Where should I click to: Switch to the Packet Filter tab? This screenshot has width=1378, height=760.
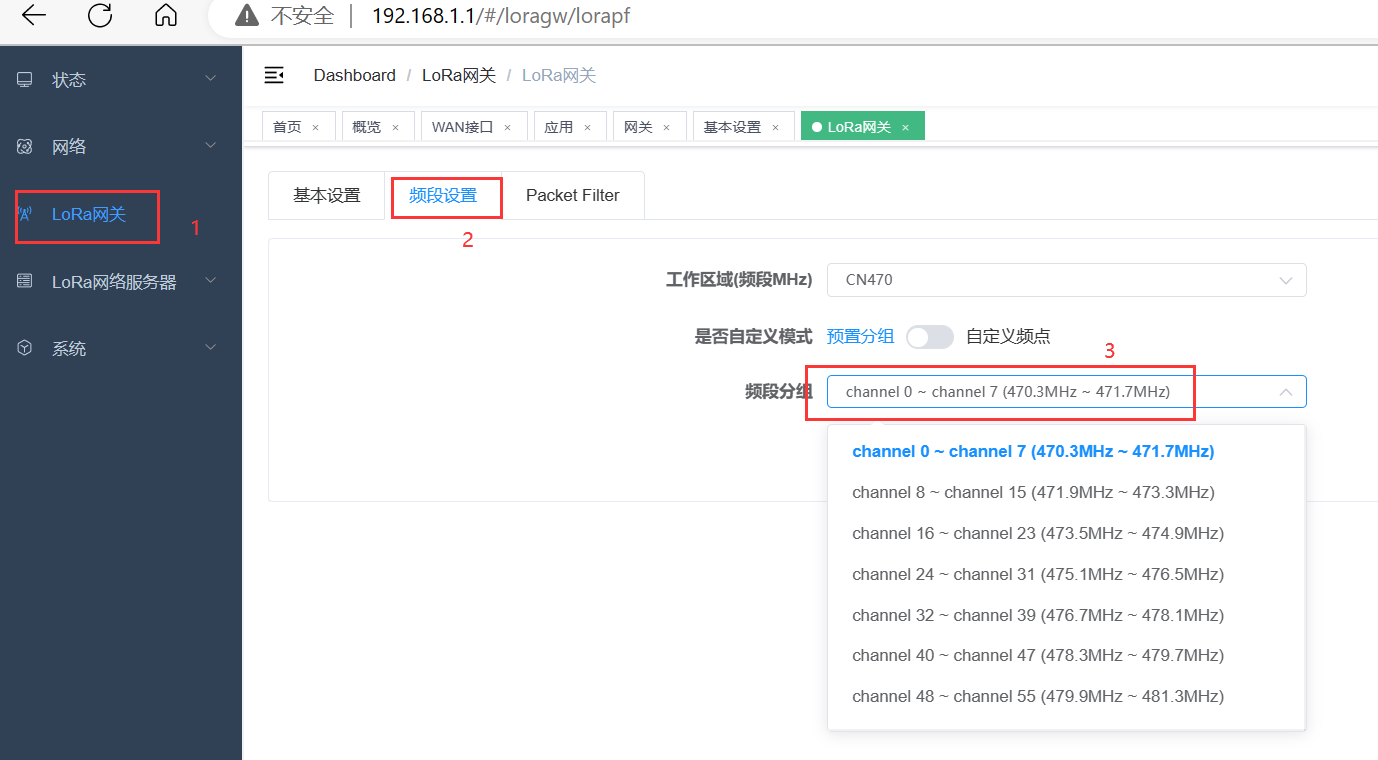pos(573,195)
